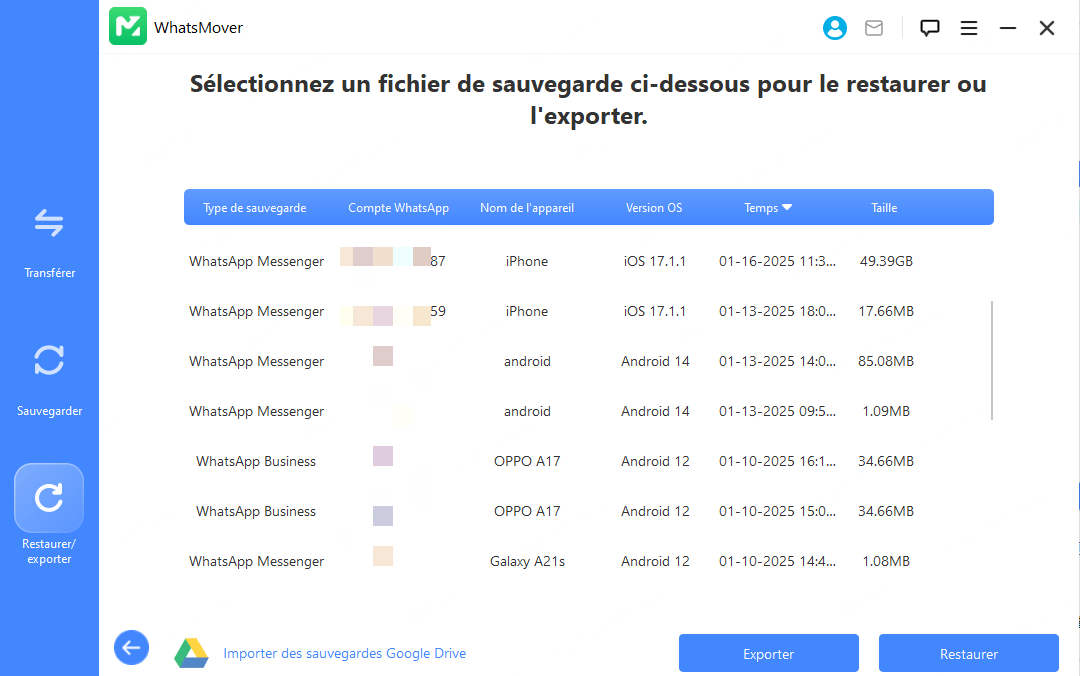The image size is (1080, 676).
Task: Click the Google Drive logo icon
Action: coord(191,653)
